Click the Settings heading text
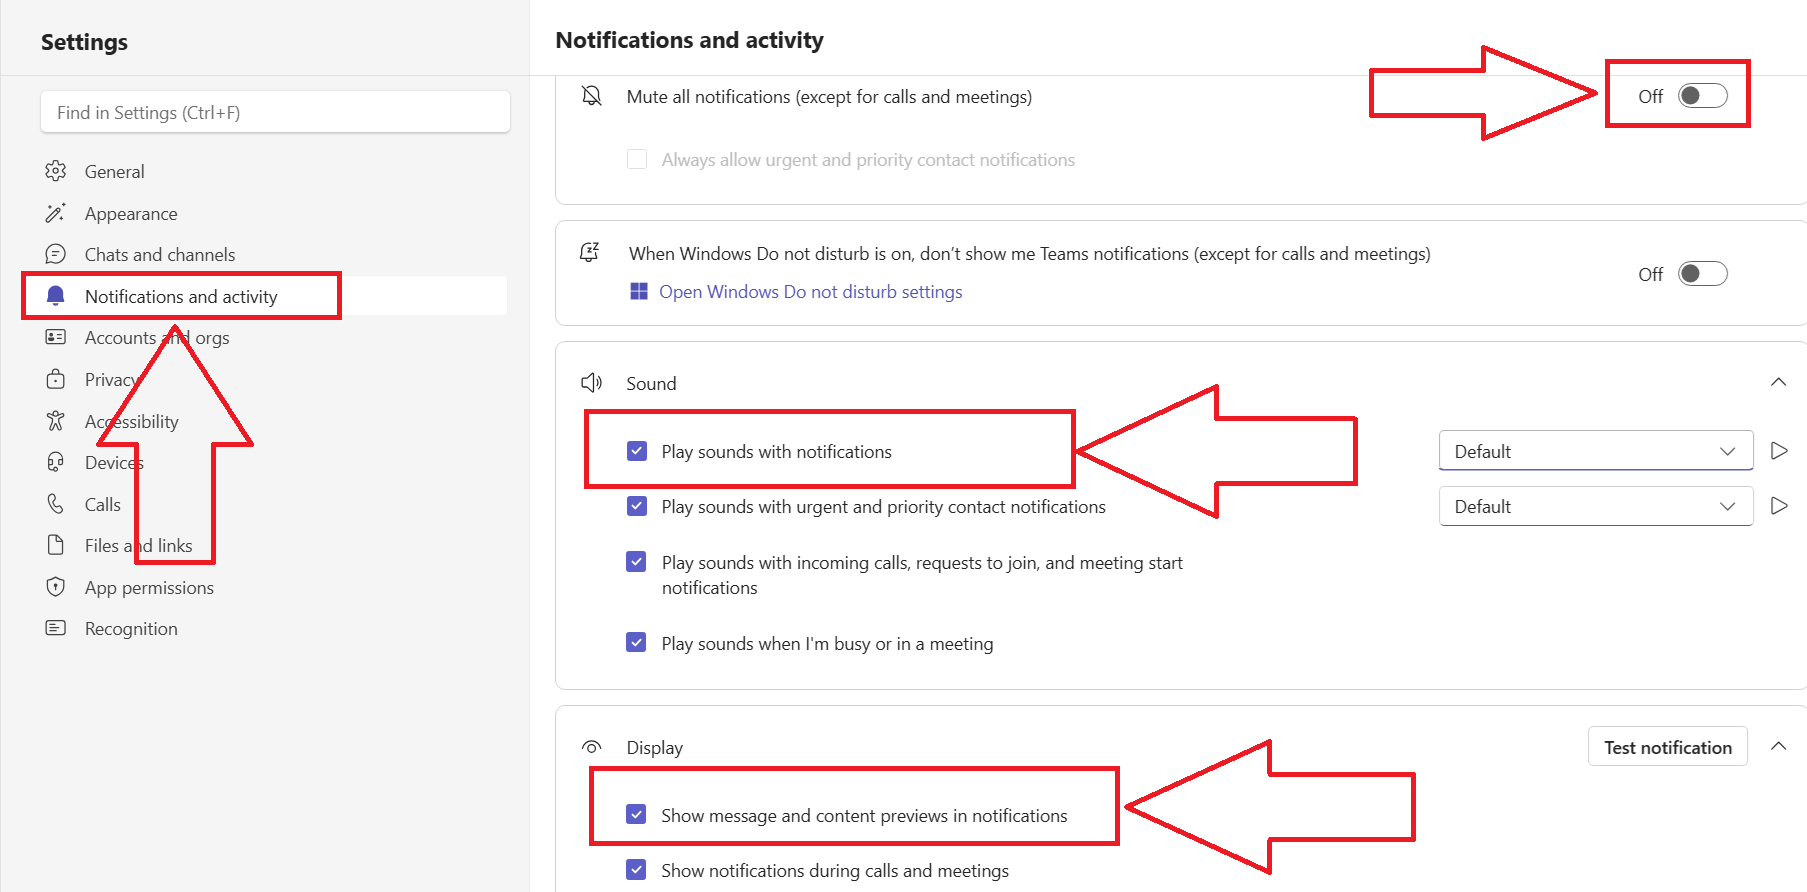Screen dimensions: 1807x892 [x=84, y=42]
